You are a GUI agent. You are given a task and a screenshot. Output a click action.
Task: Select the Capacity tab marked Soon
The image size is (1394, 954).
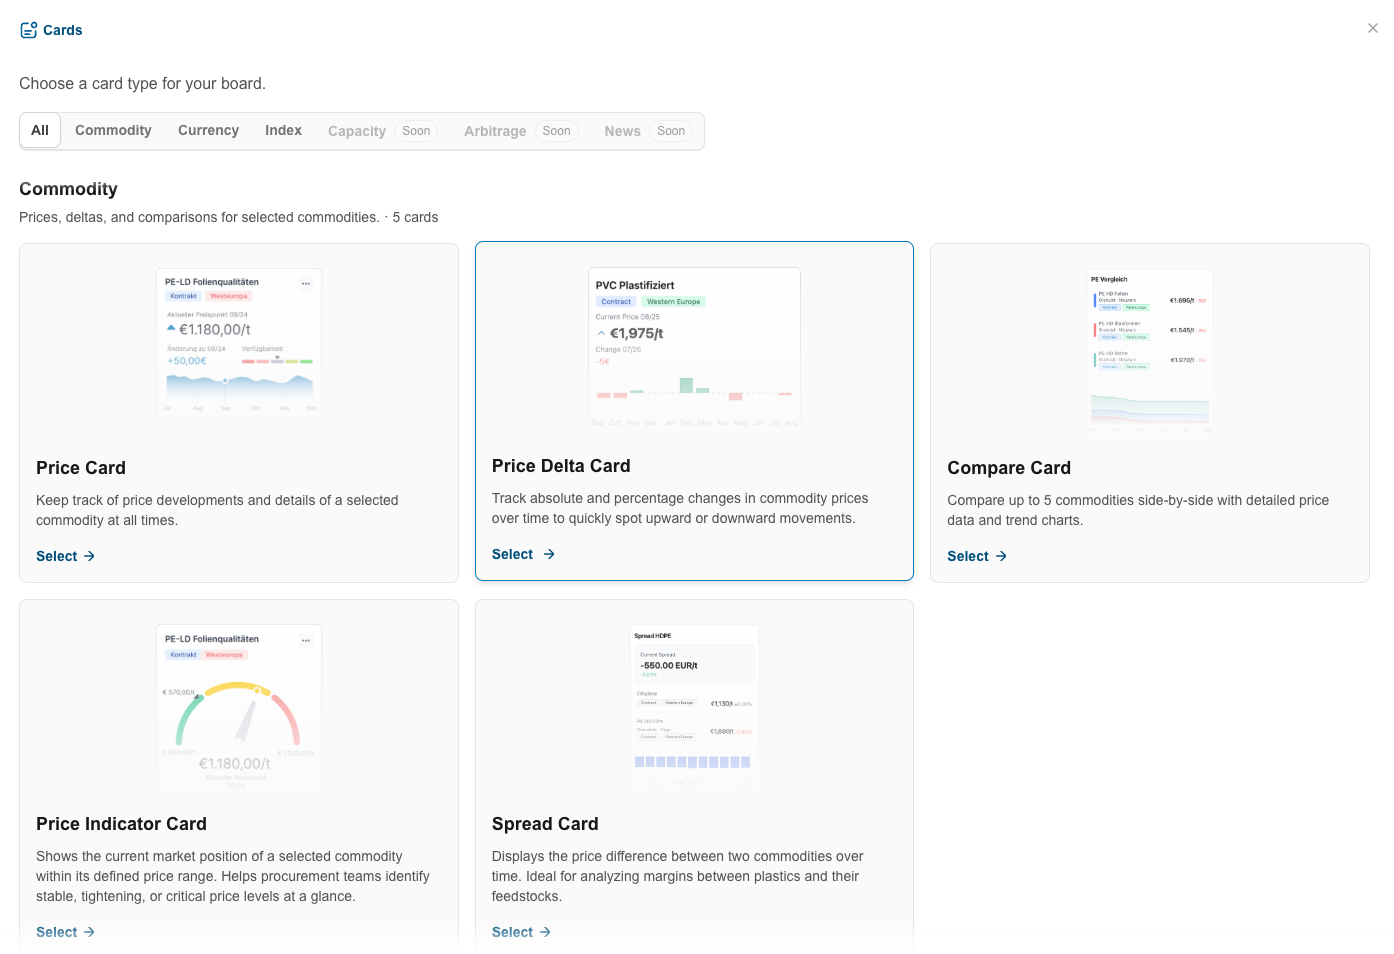click(x=382, y=131)
